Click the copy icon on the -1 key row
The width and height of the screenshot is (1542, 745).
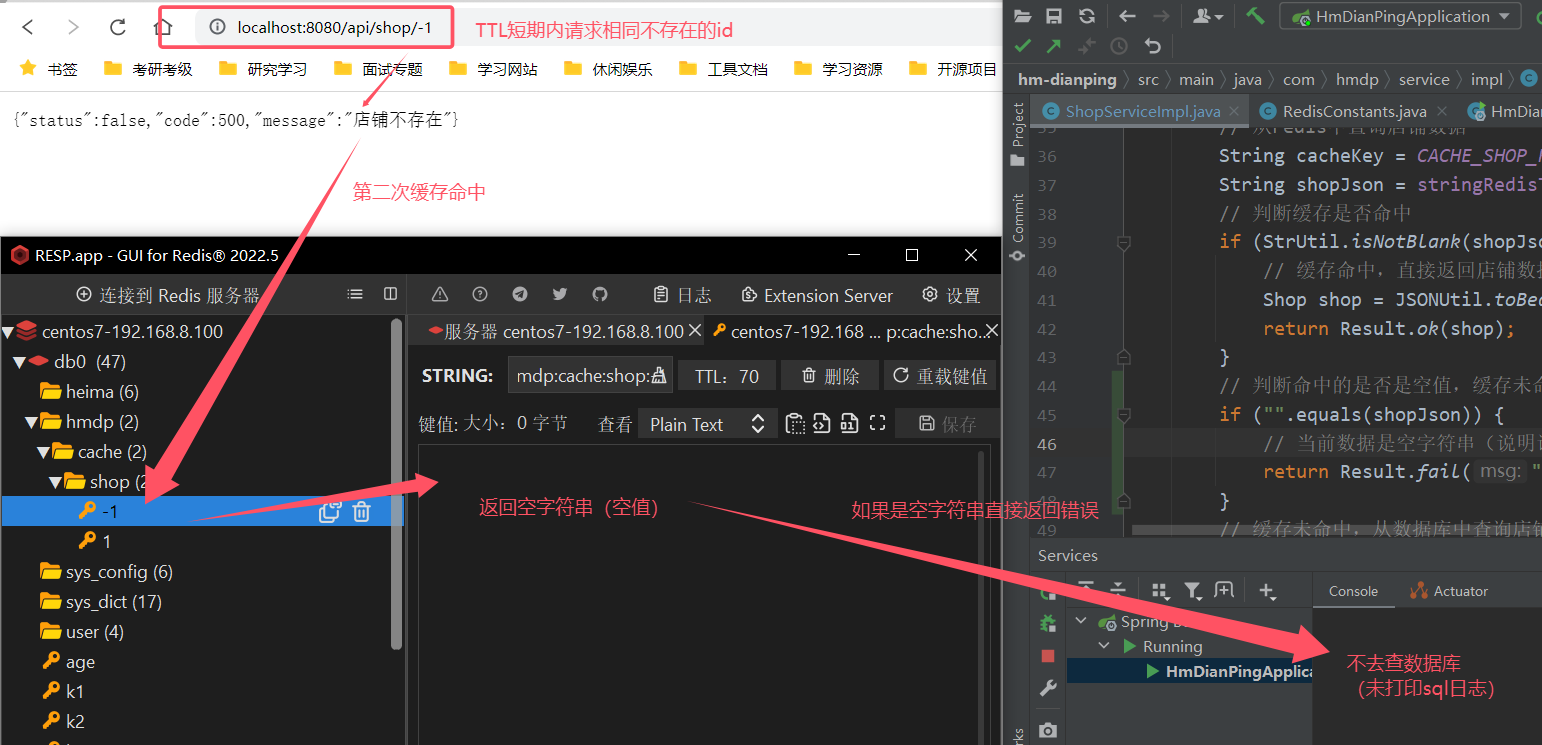coord(330,512)
